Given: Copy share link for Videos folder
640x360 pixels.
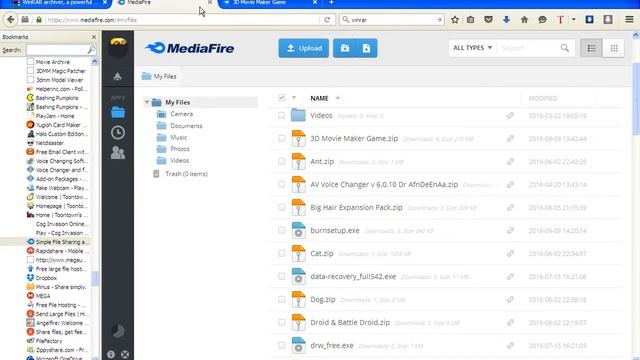Looking at the screenshot, I should [x=510, y=116].
